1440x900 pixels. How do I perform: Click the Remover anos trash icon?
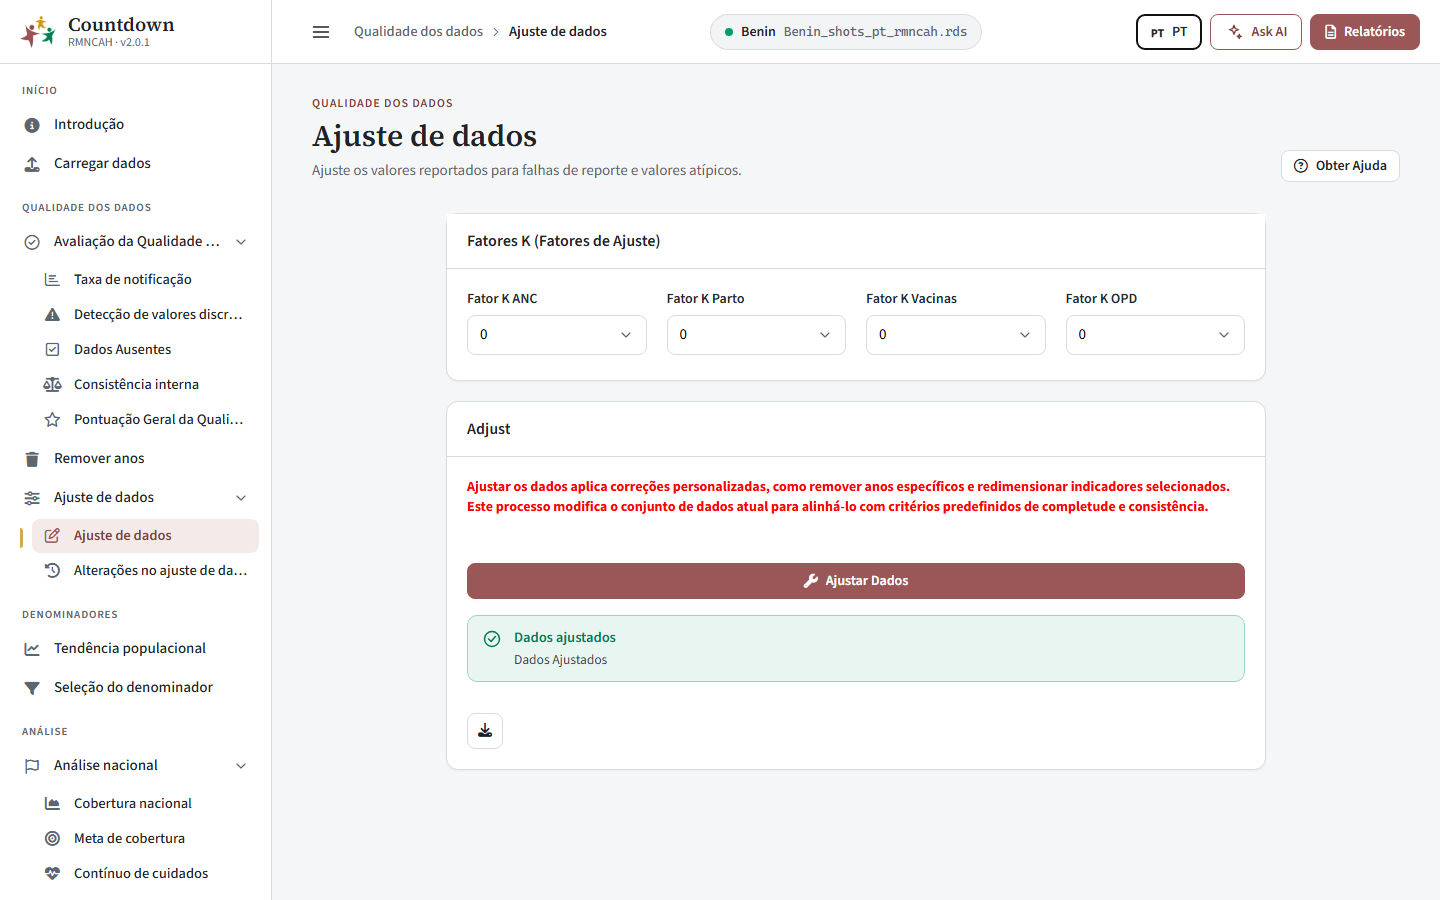click(x=32, y=459)
